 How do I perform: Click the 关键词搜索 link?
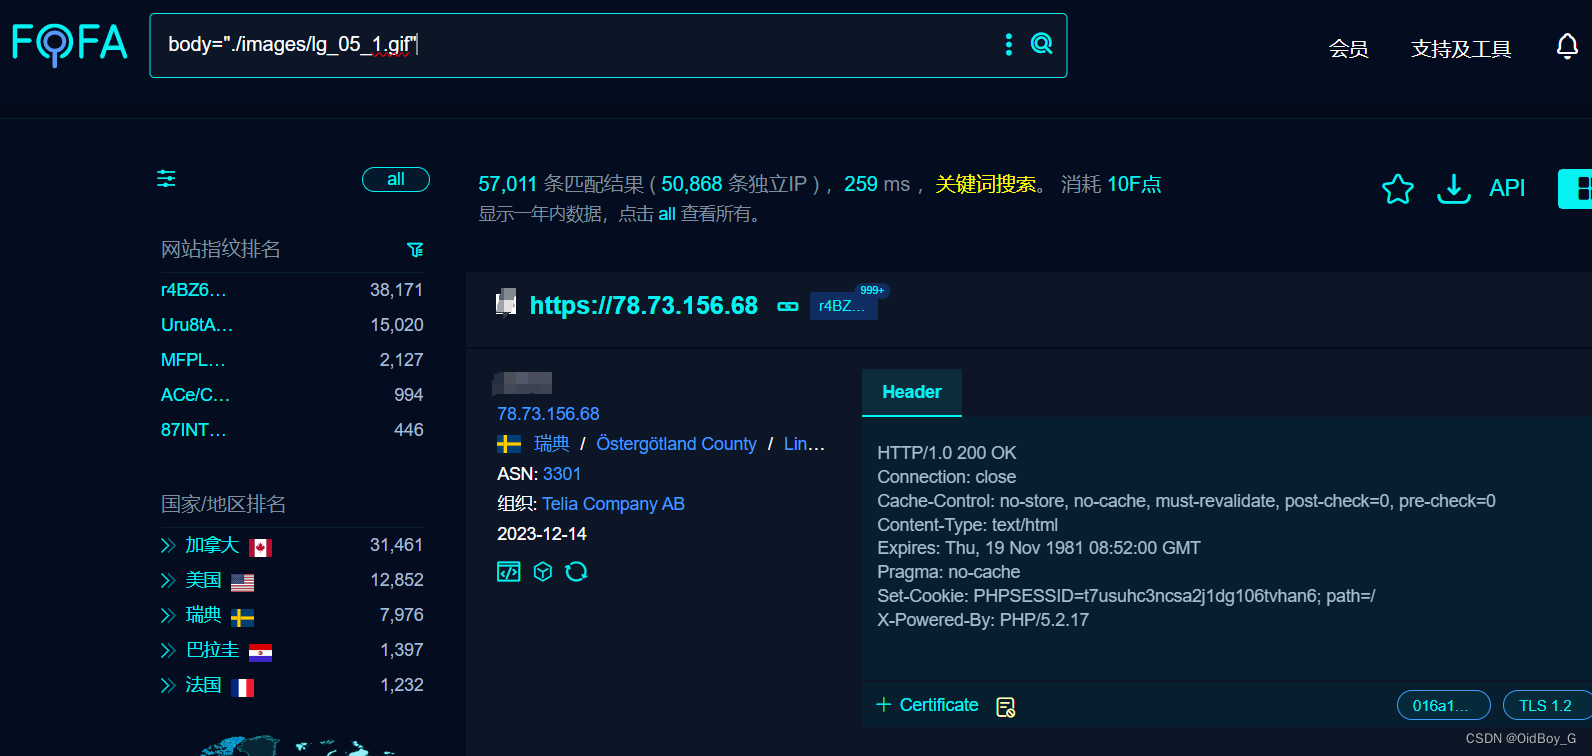[x=985, y=184]
